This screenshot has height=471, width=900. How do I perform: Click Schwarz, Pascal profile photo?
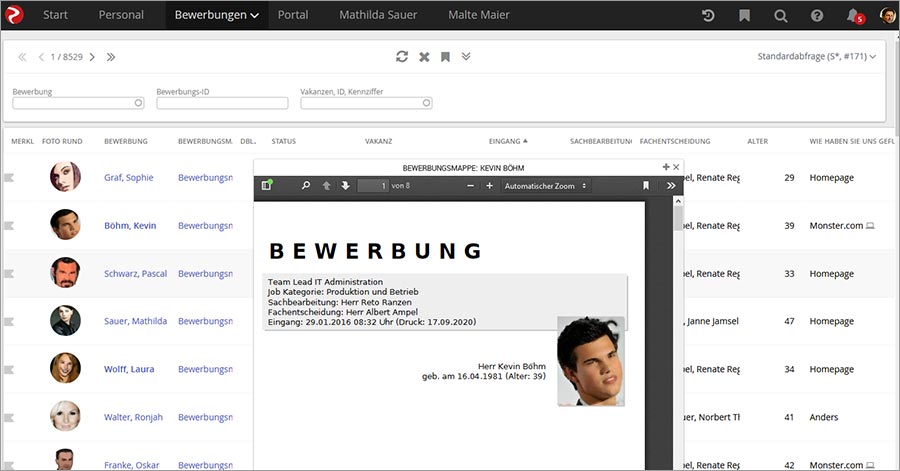click(x=65, y=273)
